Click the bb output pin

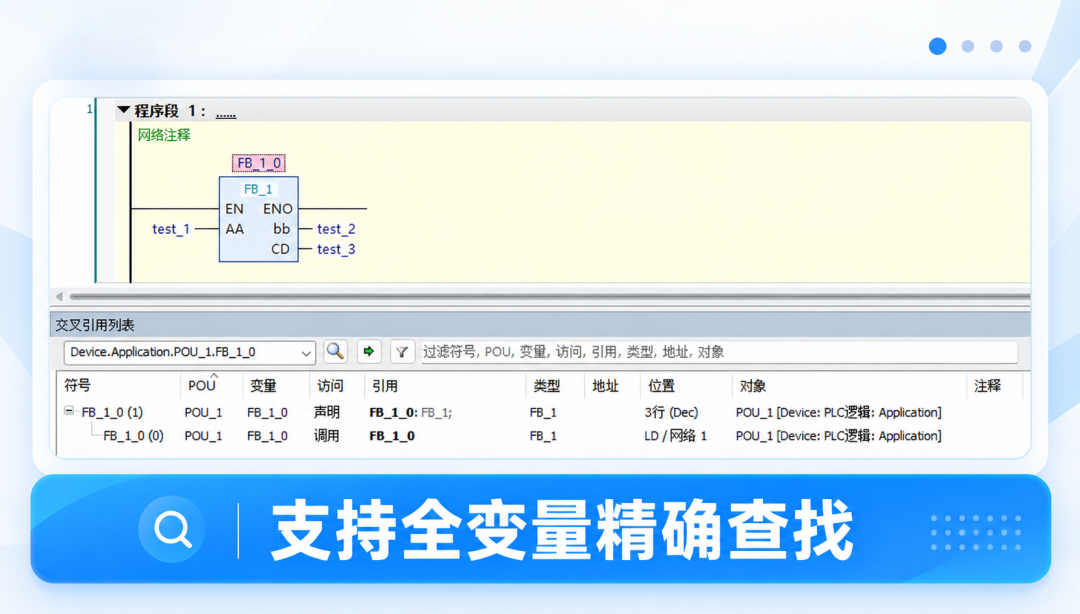tap(281, 229)
